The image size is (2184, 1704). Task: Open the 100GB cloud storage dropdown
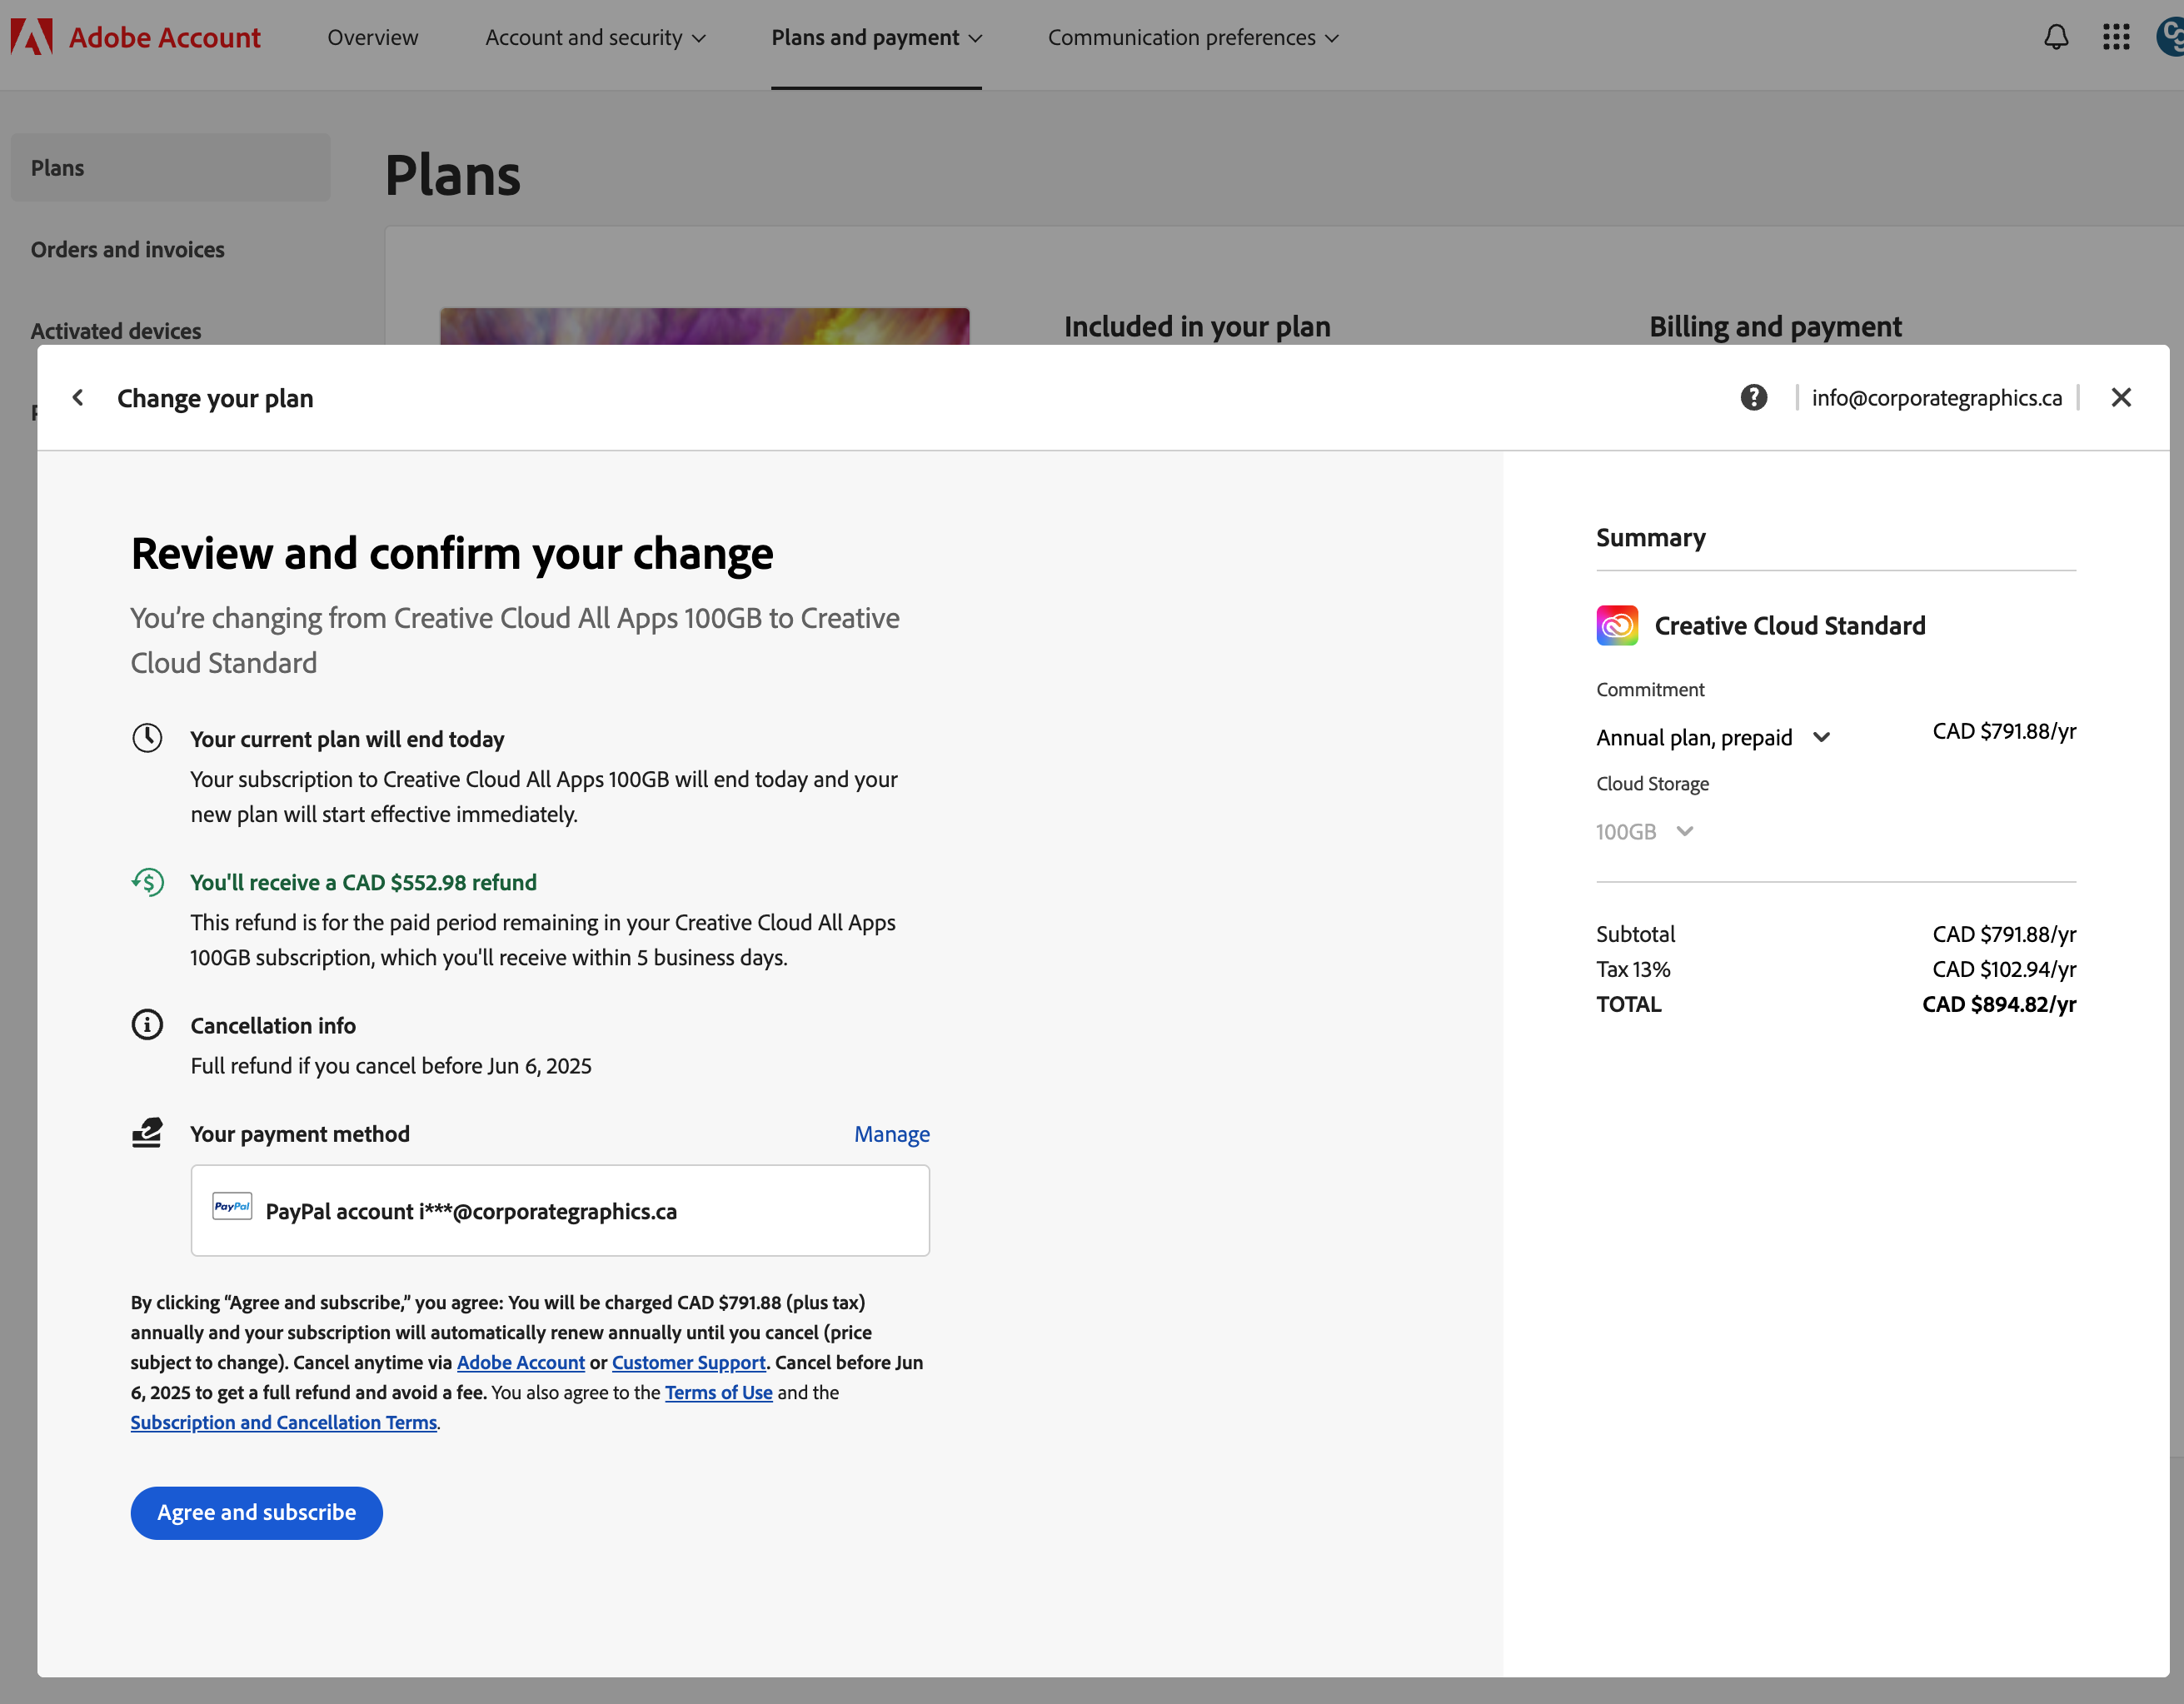click(x=1644, y=831)
